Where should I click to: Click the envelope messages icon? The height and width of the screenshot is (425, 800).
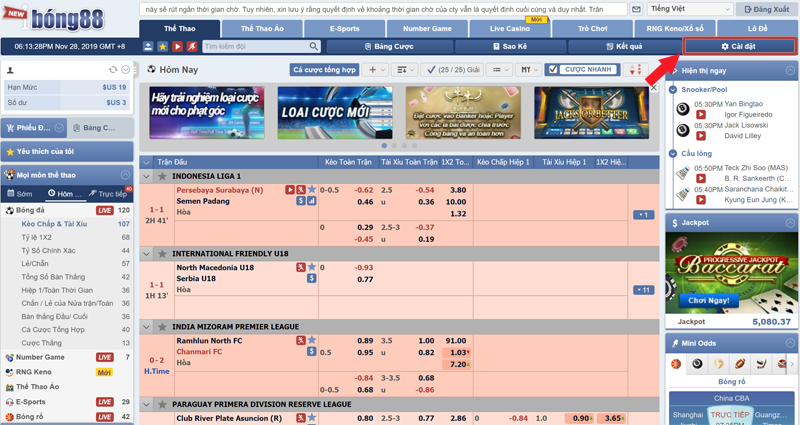[x=636, y=9]
